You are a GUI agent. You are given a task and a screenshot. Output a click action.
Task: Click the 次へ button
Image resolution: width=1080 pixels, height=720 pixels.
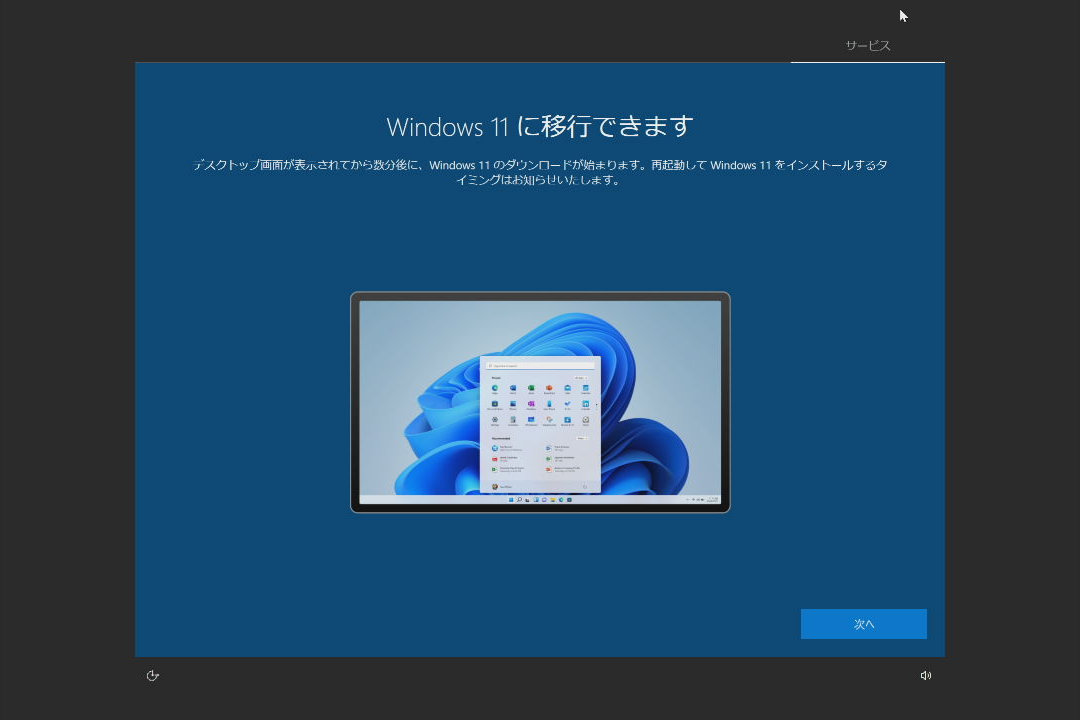[x=863, y=624]
